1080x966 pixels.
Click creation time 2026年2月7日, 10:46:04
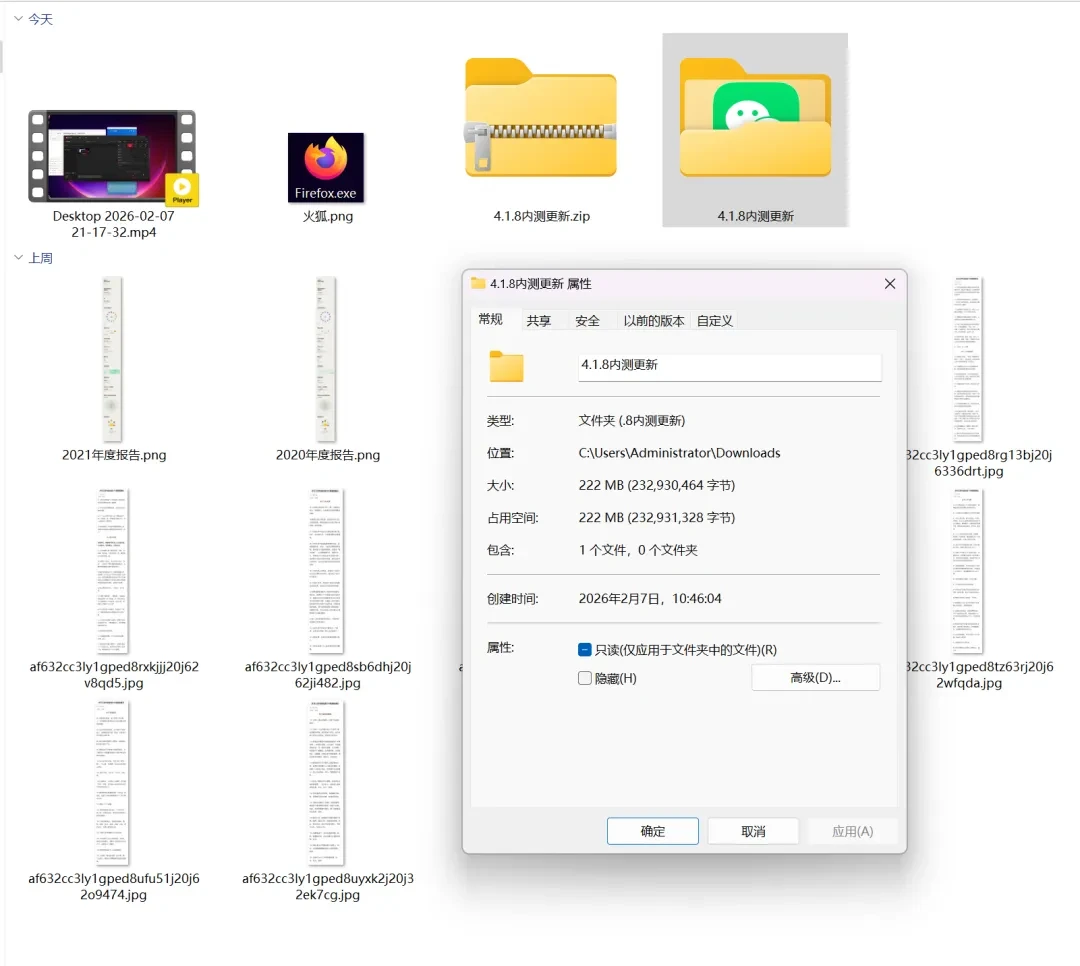[650, 598]
